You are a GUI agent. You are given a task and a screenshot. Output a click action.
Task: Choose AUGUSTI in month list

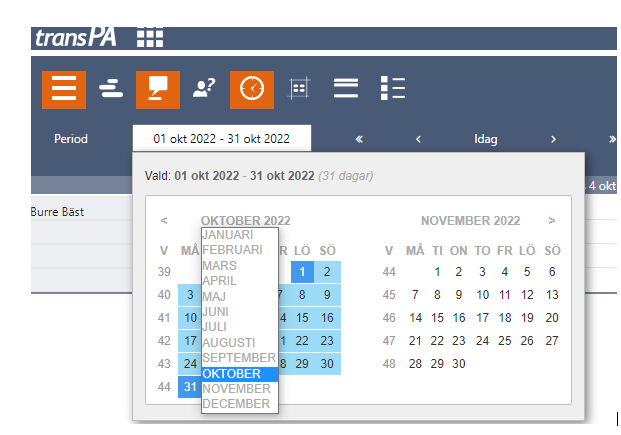coord(240,342)
